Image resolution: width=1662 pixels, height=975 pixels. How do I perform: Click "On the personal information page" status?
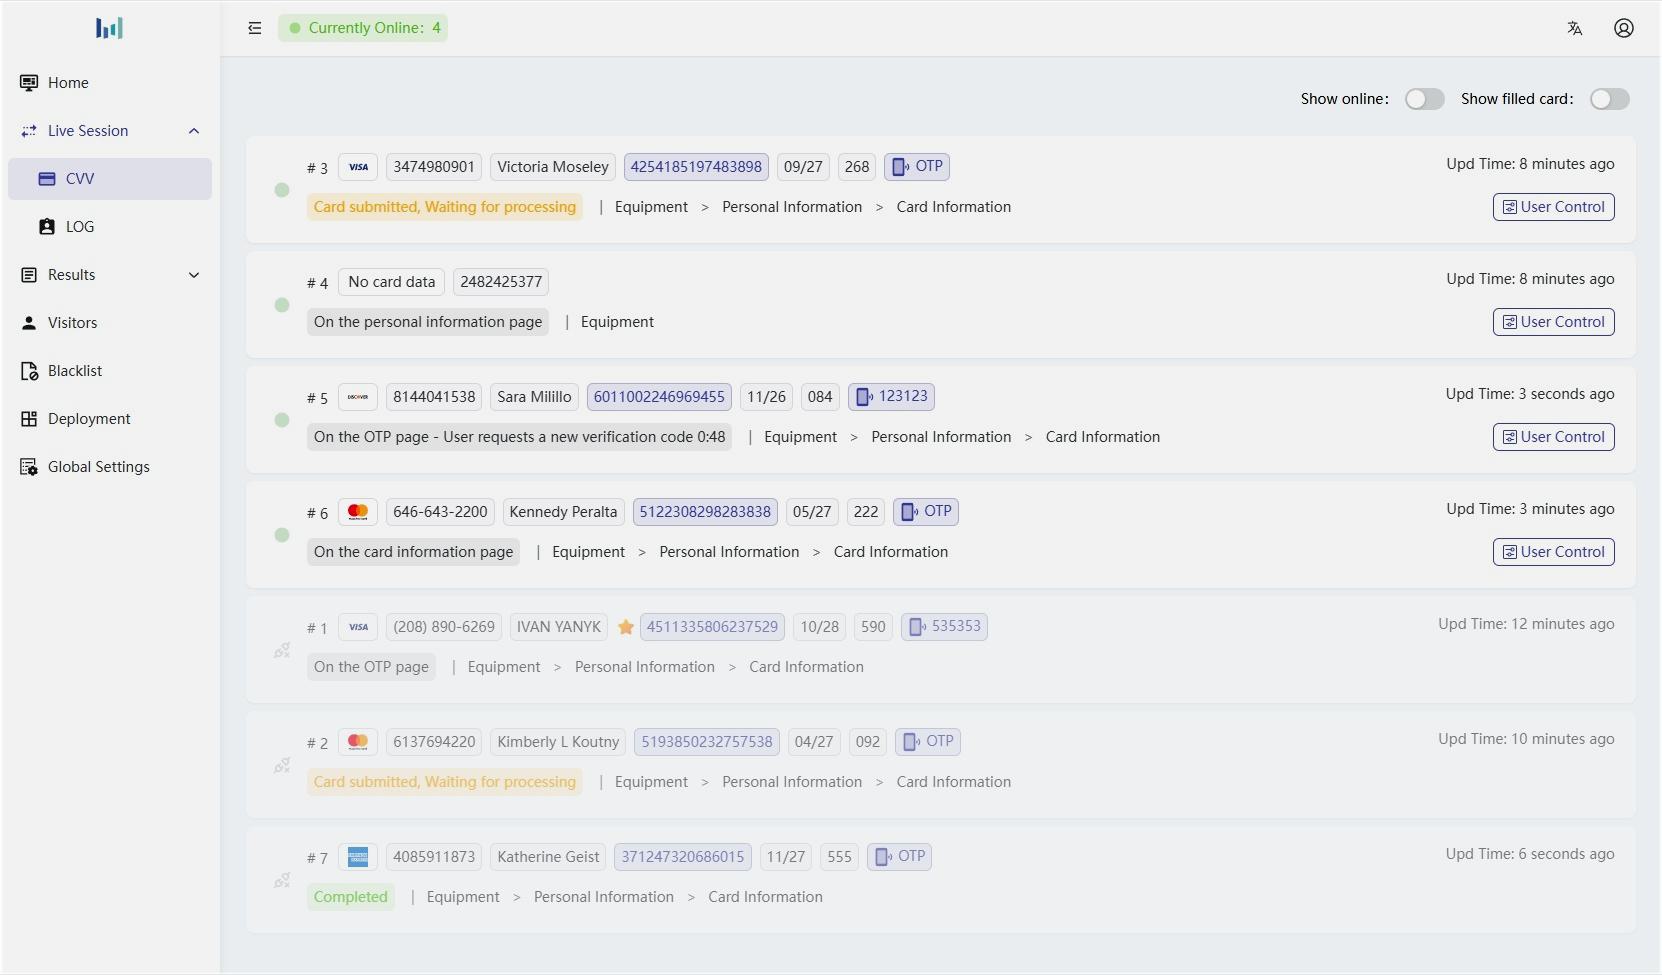[428, 322]
